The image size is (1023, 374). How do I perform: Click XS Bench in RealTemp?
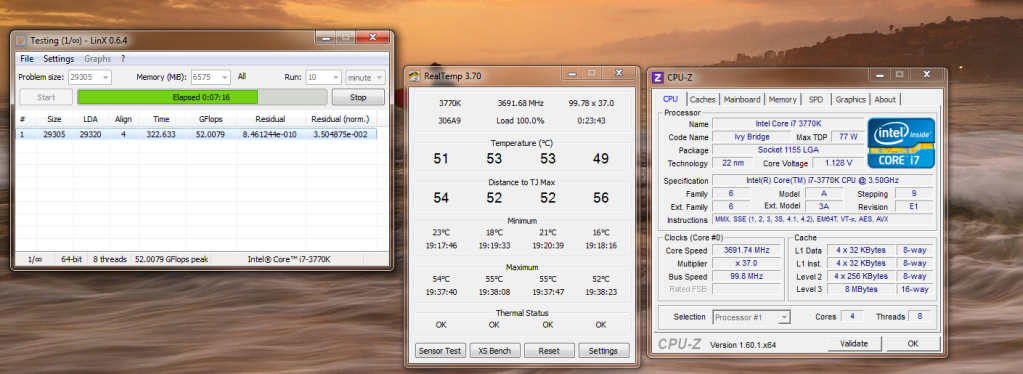[495, 351]
